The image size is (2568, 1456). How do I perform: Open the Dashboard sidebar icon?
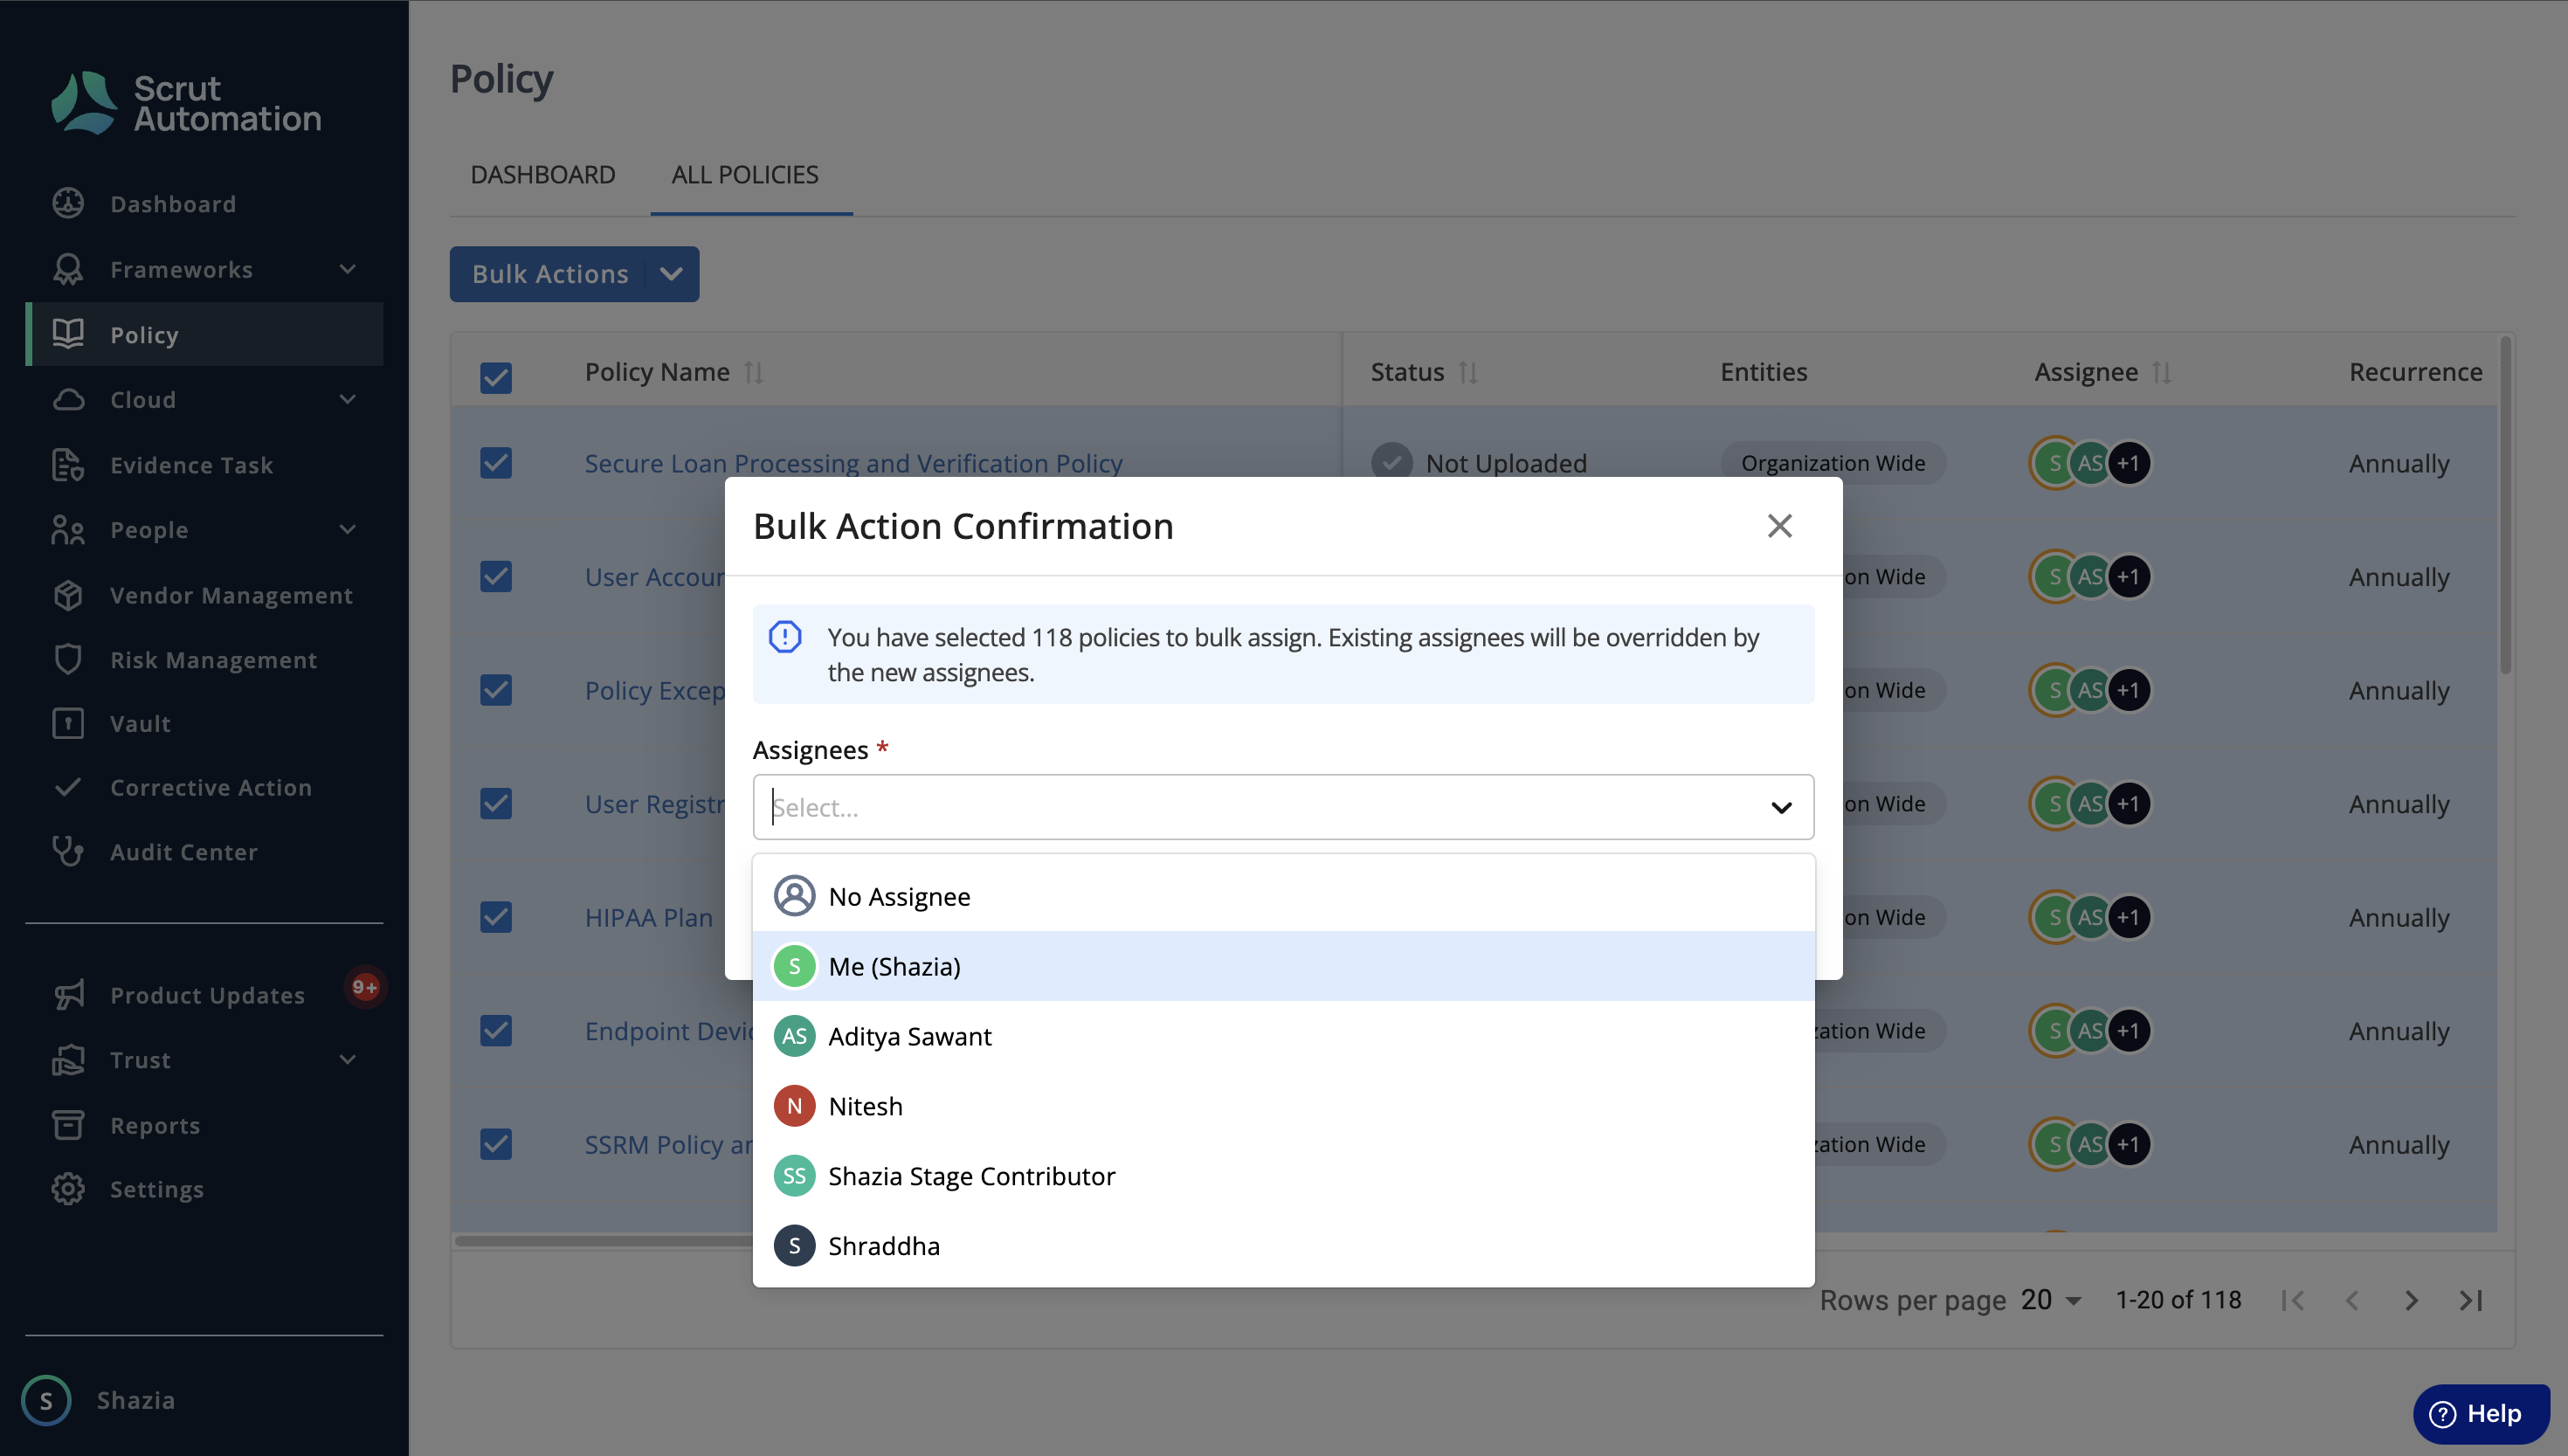click(68, 203)
